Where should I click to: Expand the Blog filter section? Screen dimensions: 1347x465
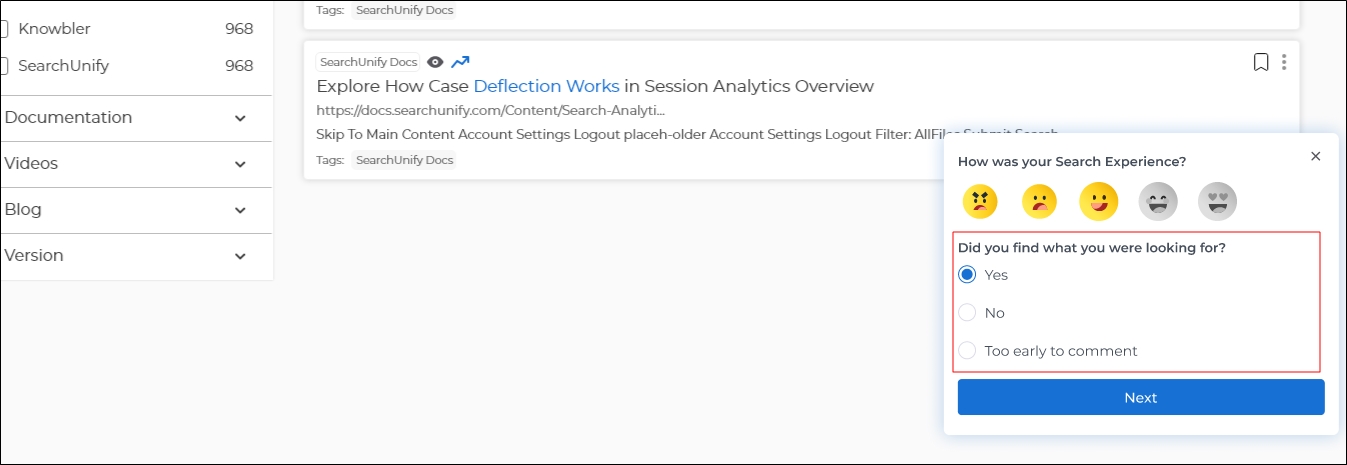point(240,210)
